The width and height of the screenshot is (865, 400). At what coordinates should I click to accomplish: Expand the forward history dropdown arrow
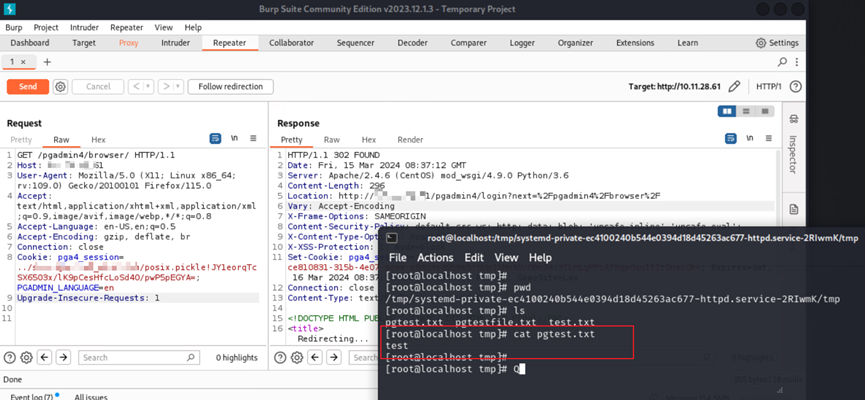click(x=177, y=87)
